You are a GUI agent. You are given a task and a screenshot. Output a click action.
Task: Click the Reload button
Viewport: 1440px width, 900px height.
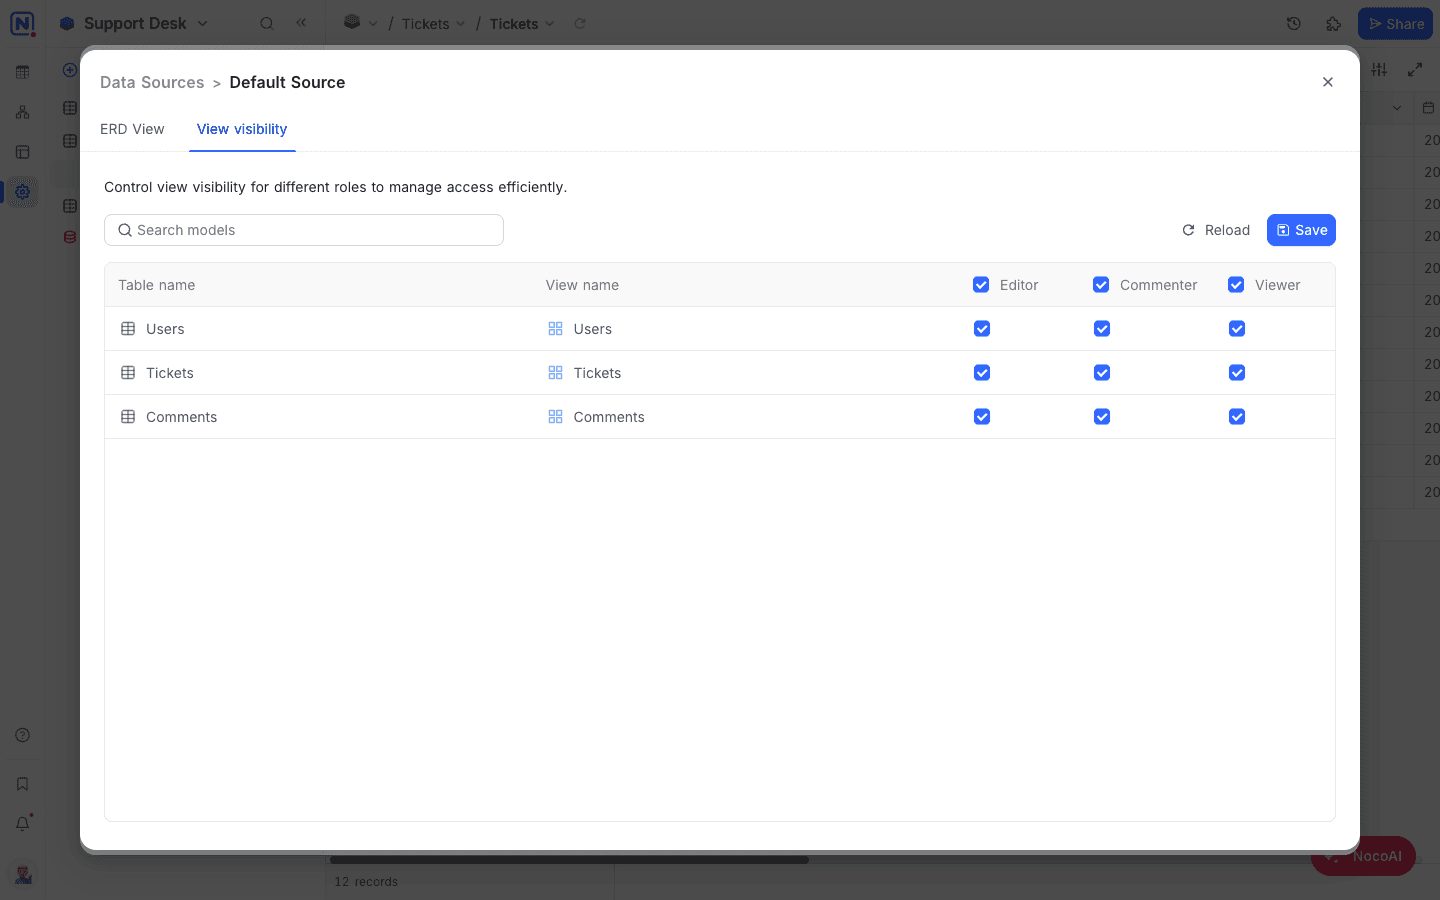(1216, 230)
